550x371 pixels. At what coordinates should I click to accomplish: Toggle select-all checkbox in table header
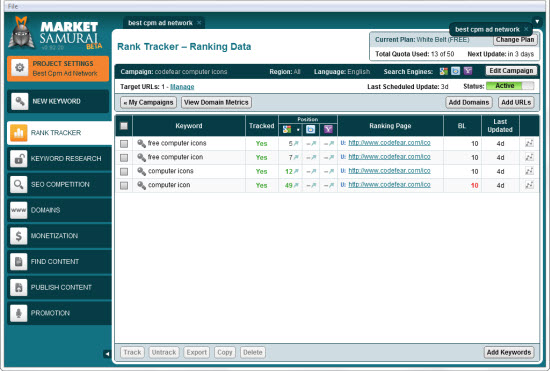[124, 126]
